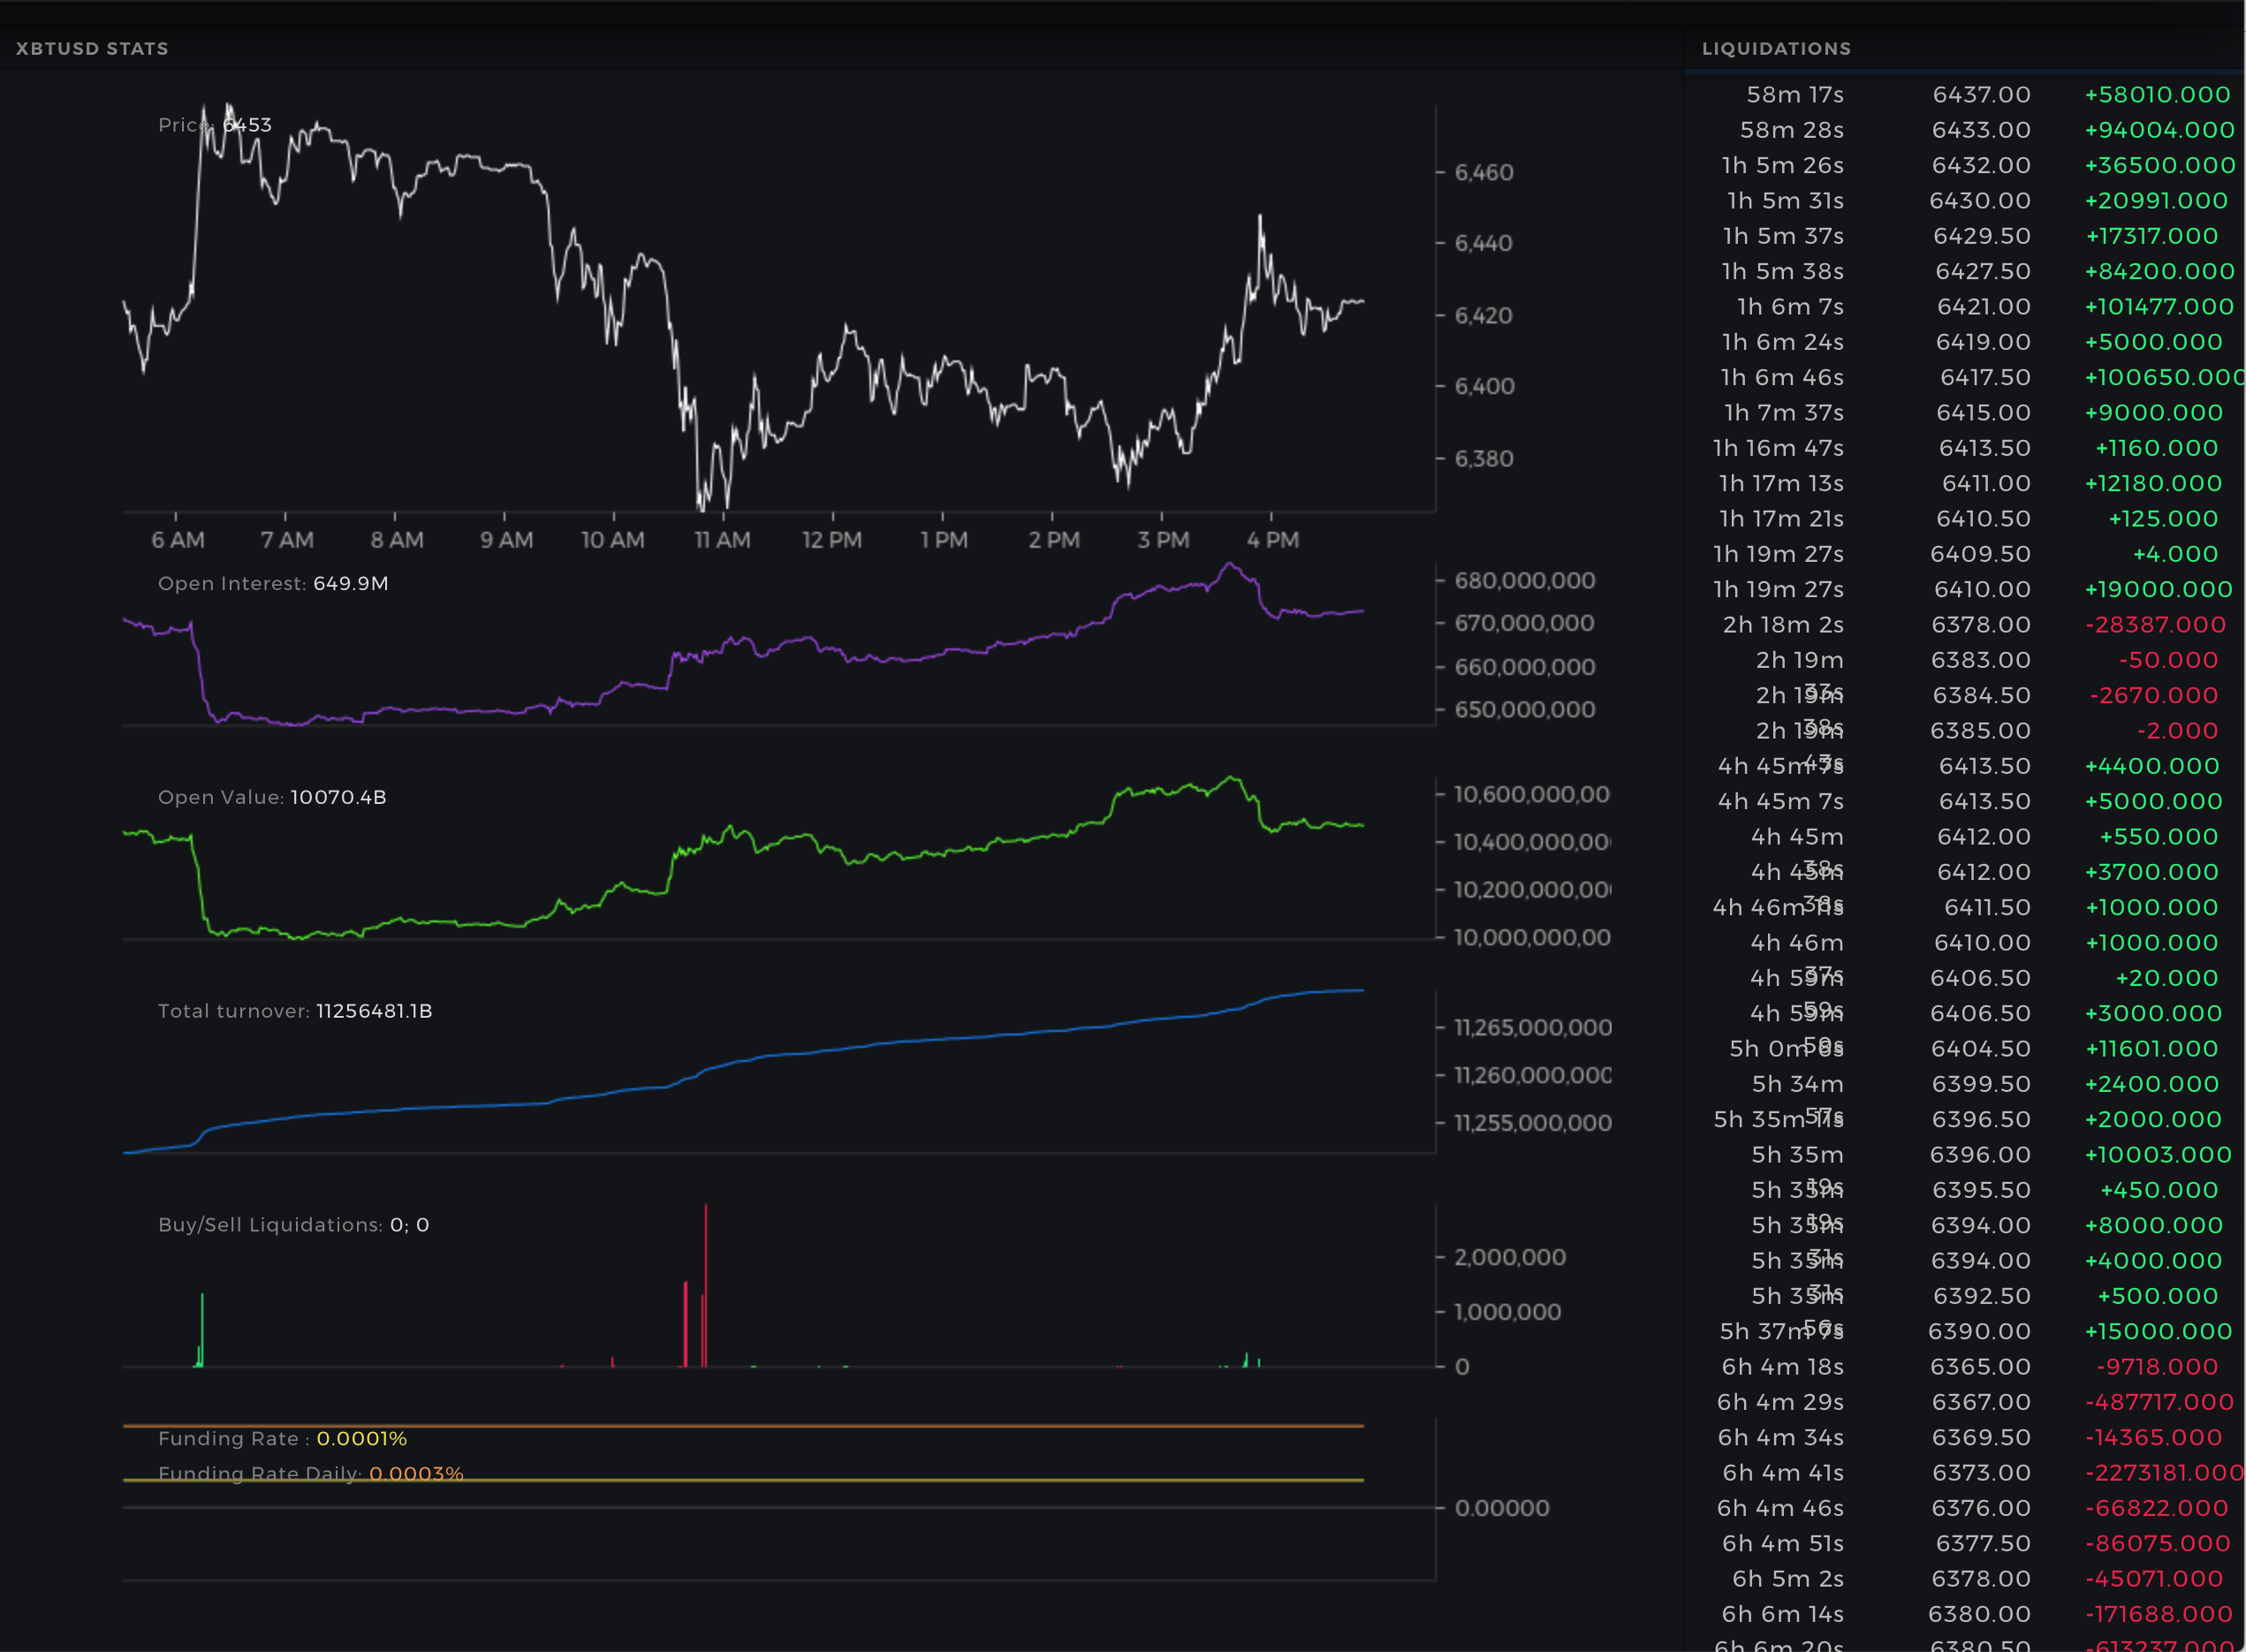Viewport: 2246px width, 1652px height.
Task: Click the green buy liquidation bar
Action: click(202, 1330)
